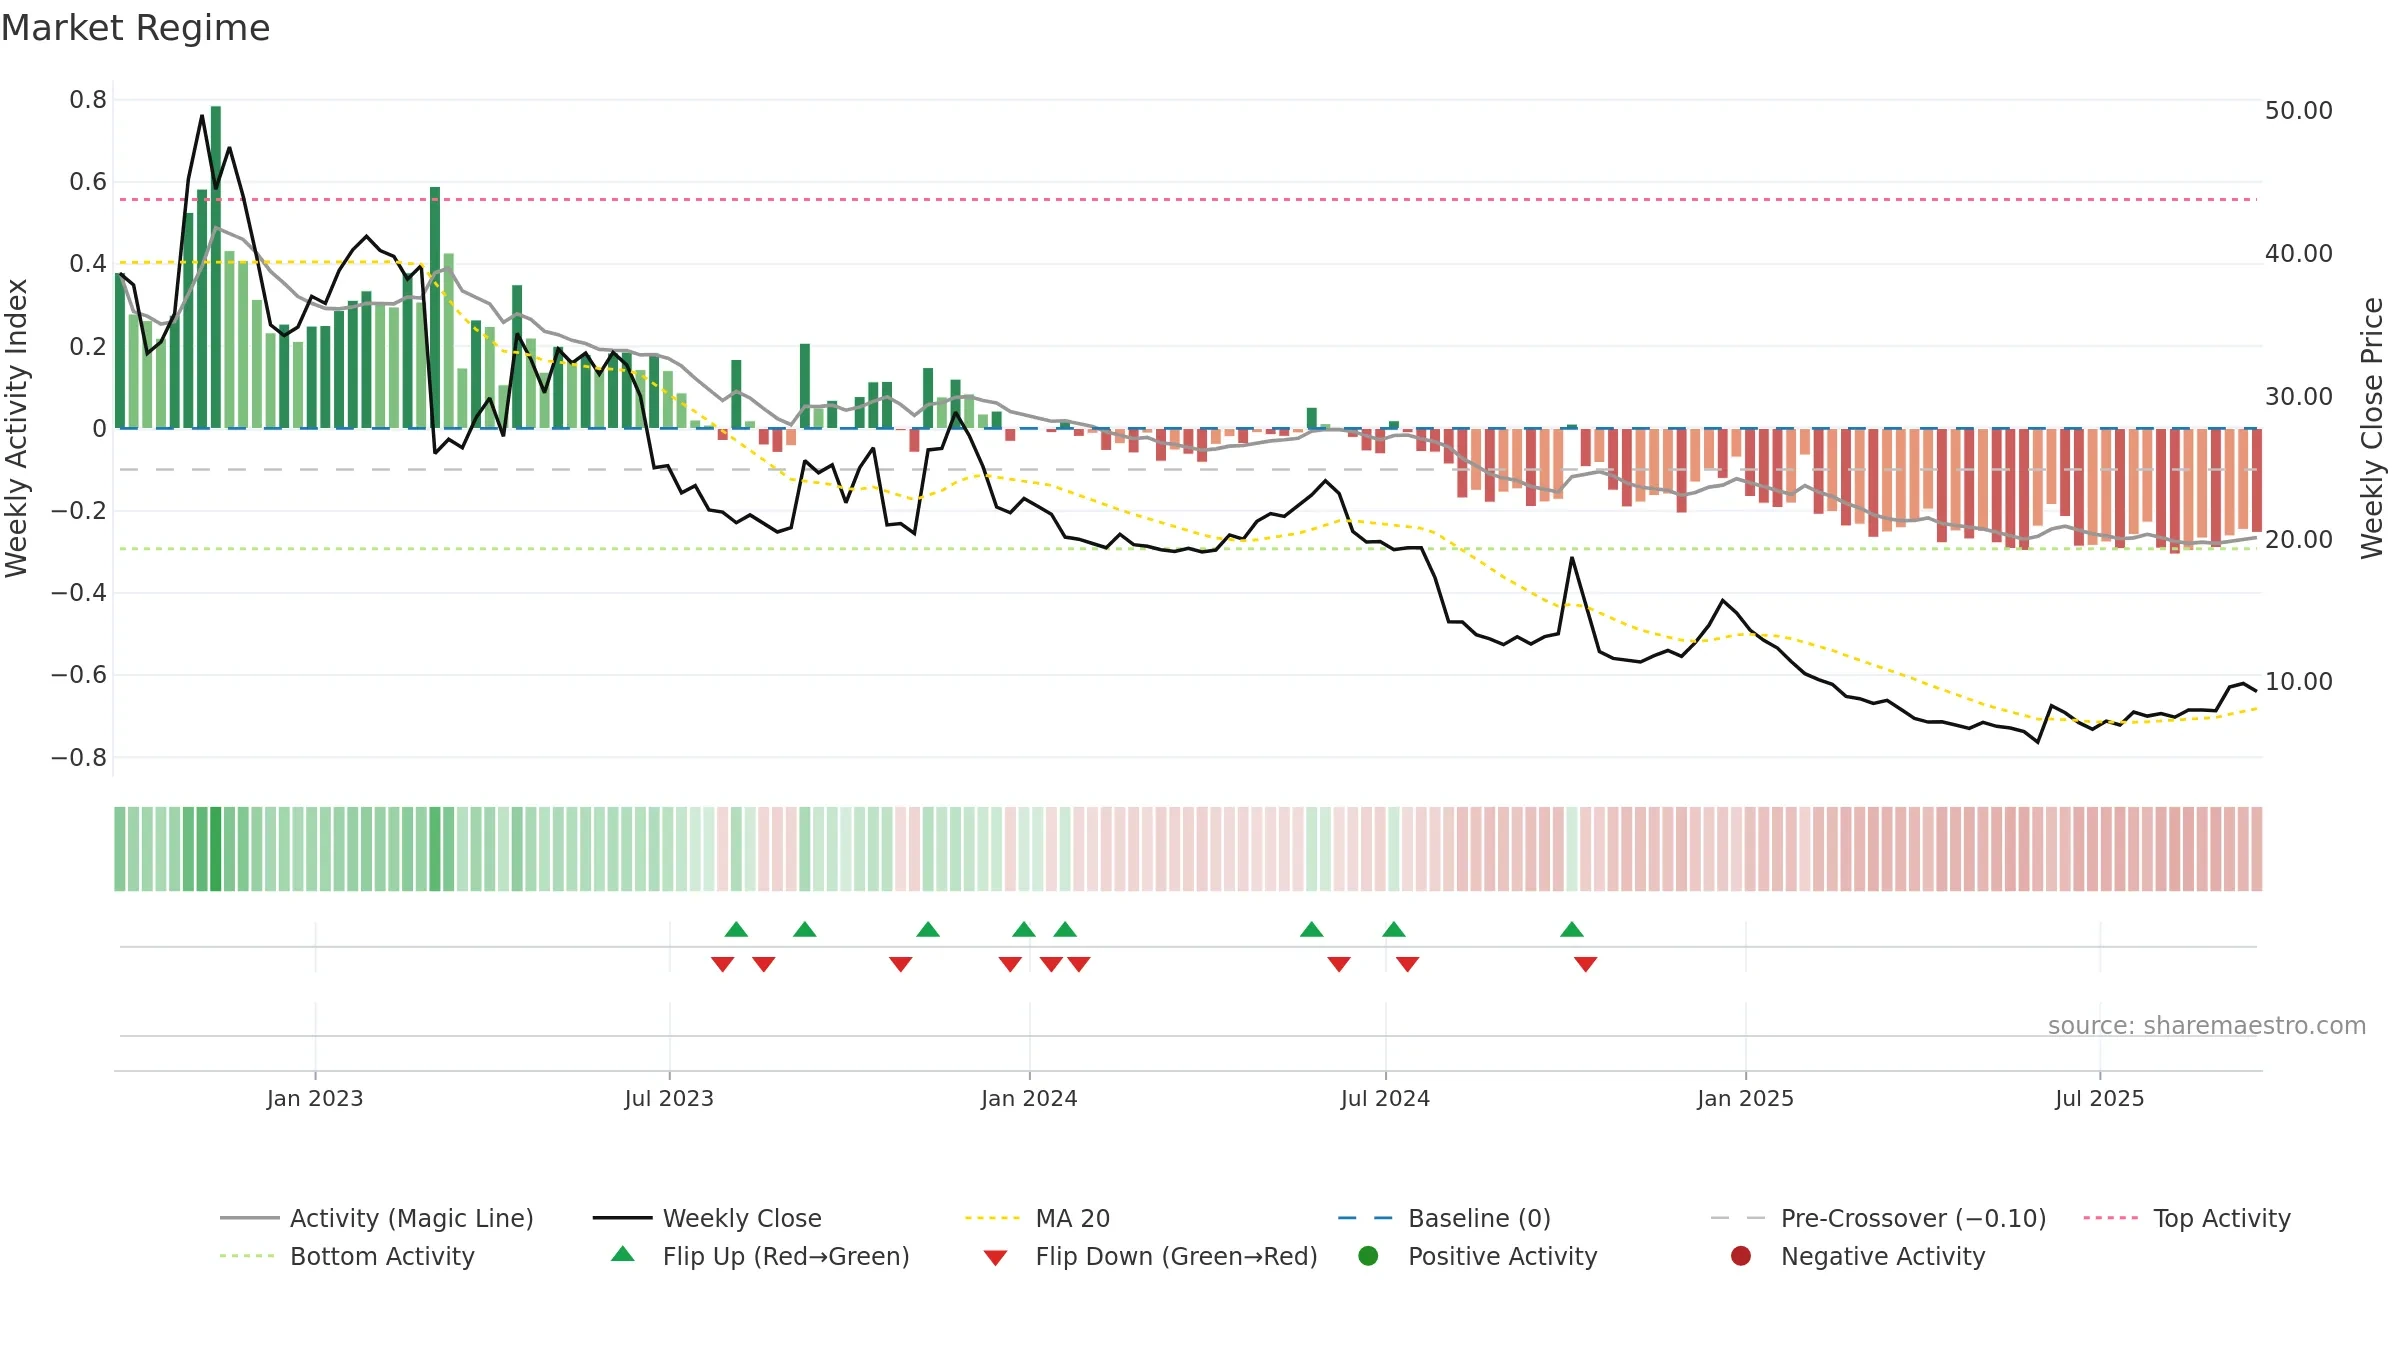This screenshot has height=1350, width=2400.
Task: Click the light green dotted Bottom Activity swatch
Action: click(x=249, y=1256)
